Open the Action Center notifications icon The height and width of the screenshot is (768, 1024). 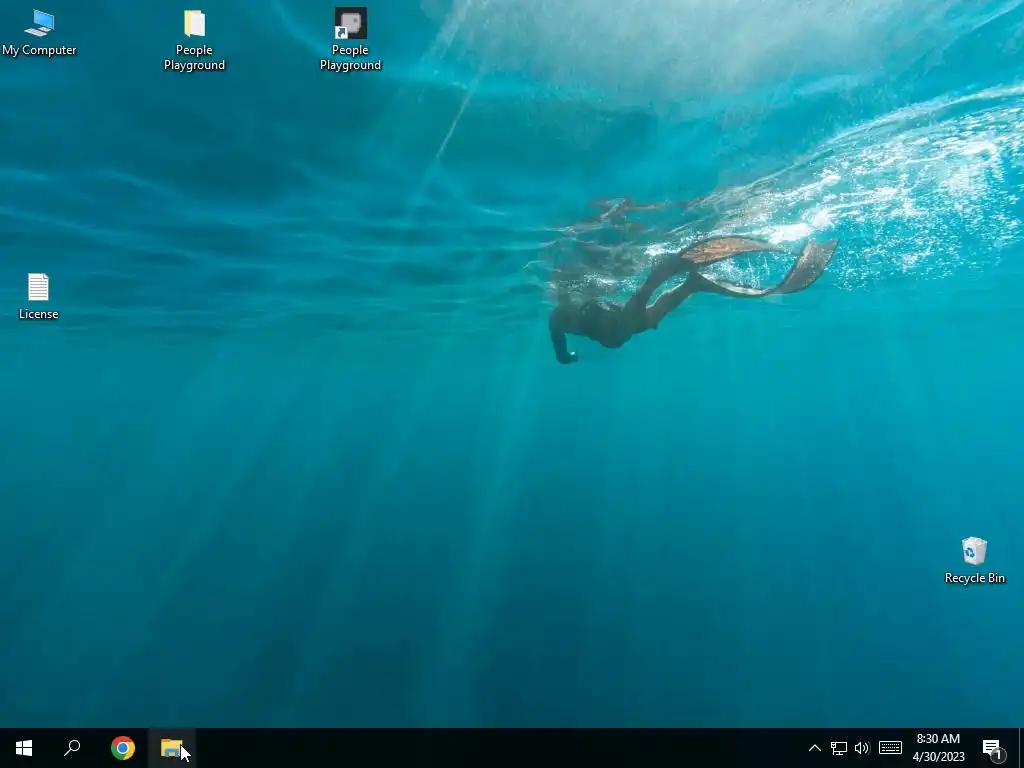click(992, 748)
